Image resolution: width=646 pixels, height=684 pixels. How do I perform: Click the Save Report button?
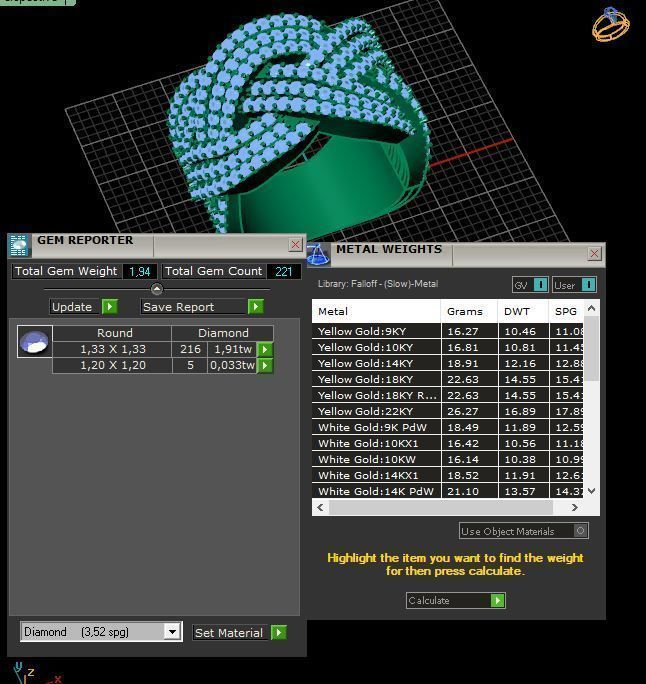[202, 307]
